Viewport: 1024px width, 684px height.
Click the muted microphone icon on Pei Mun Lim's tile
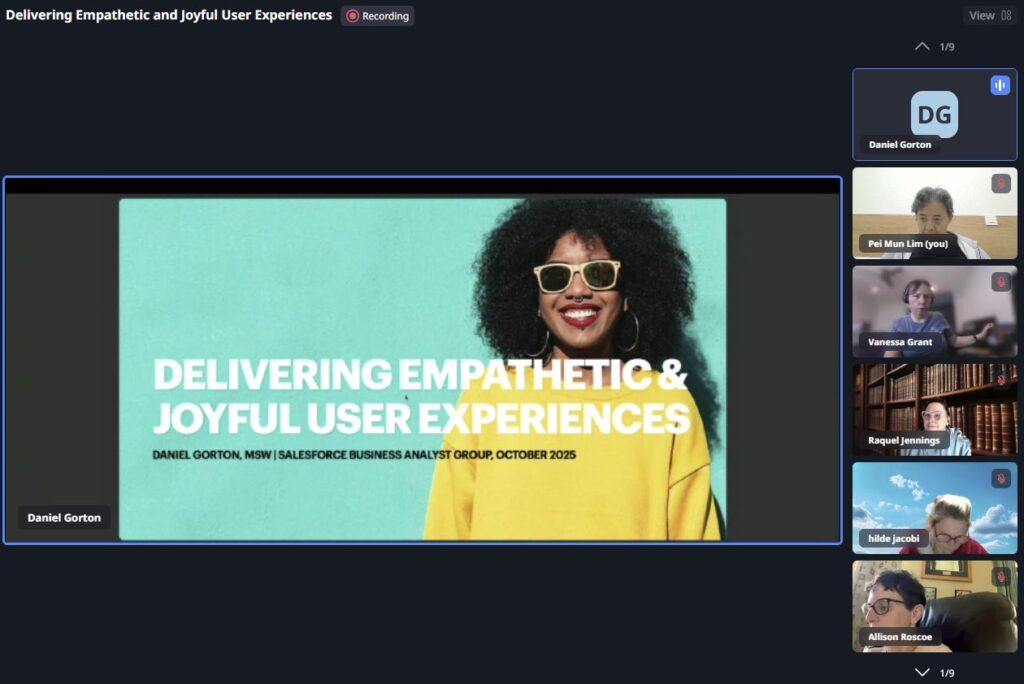[x=1000, y=184]
